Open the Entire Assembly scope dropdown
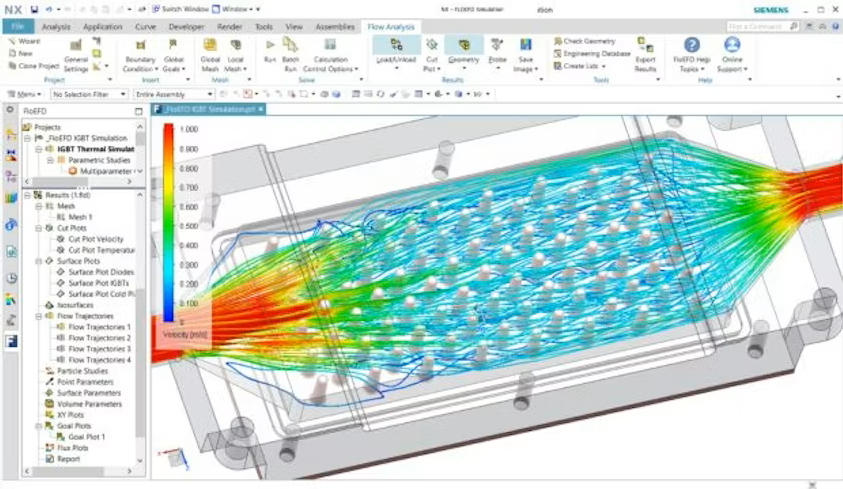 coord(173,94)
